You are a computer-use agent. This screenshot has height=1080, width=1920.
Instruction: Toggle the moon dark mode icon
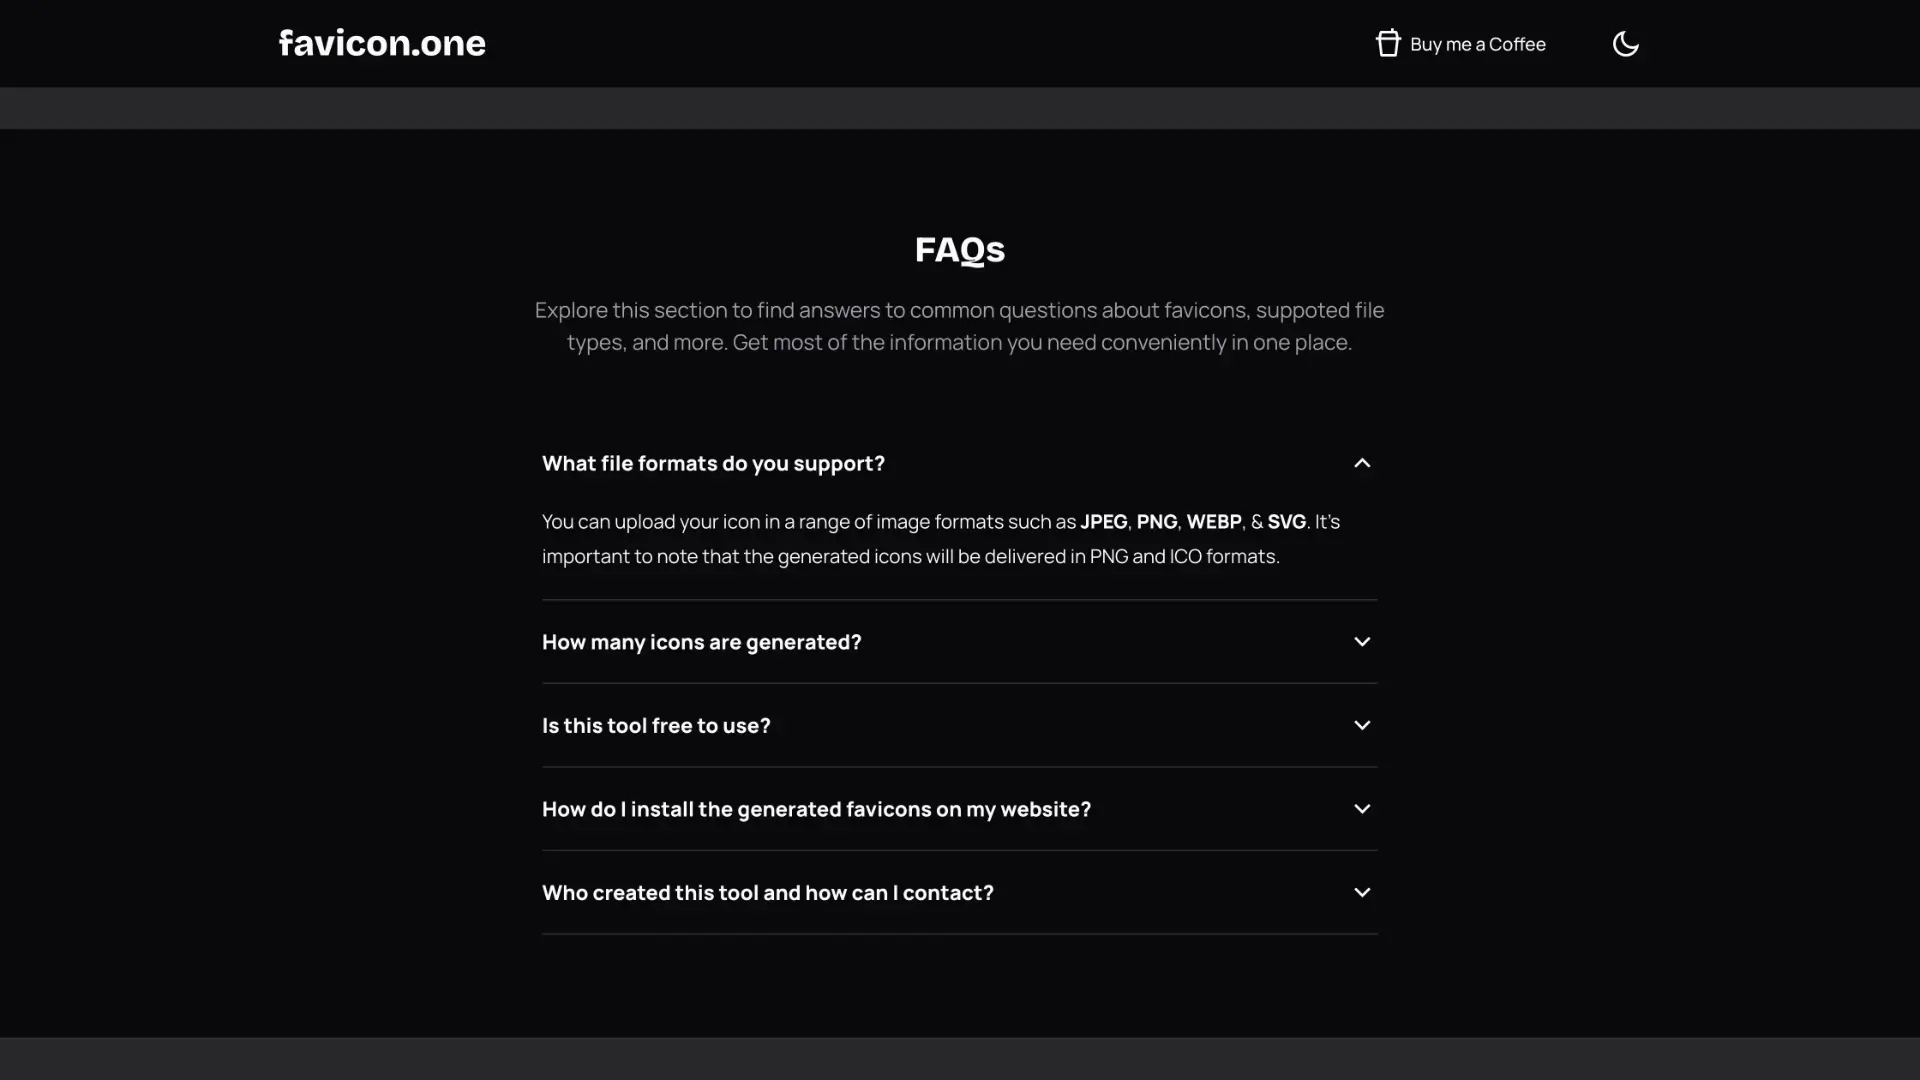pos(1625,44)
